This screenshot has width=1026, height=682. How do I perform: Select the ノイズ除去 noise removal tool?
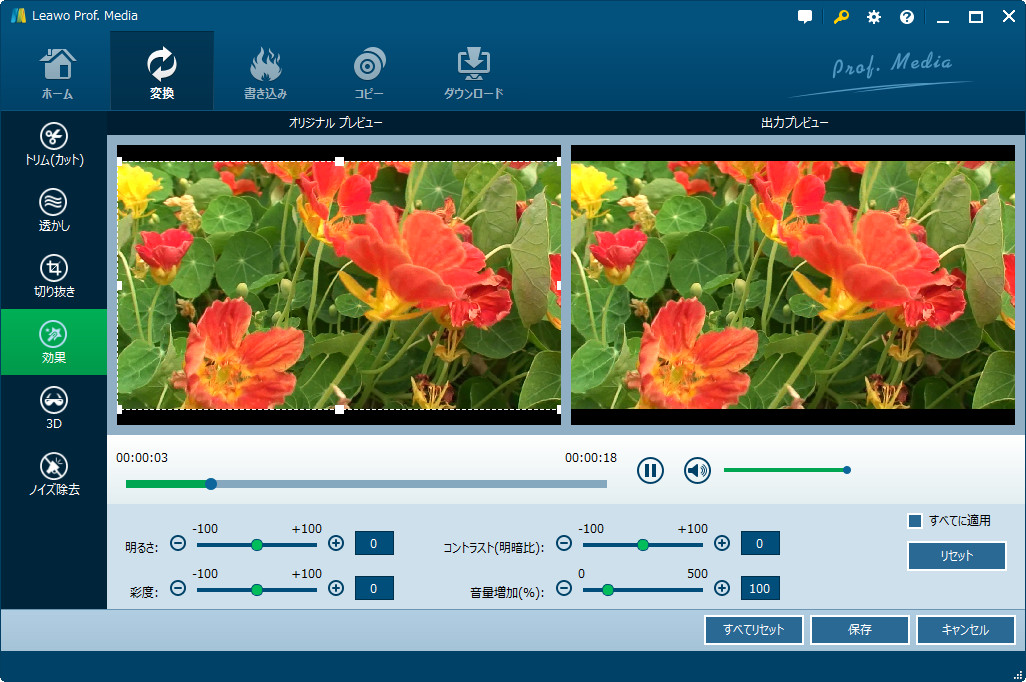point(54,474)
